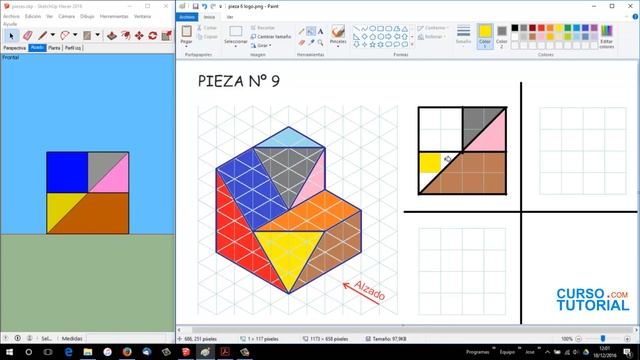
Task: Click Pegar paste button in Paint
Action: 187,36
